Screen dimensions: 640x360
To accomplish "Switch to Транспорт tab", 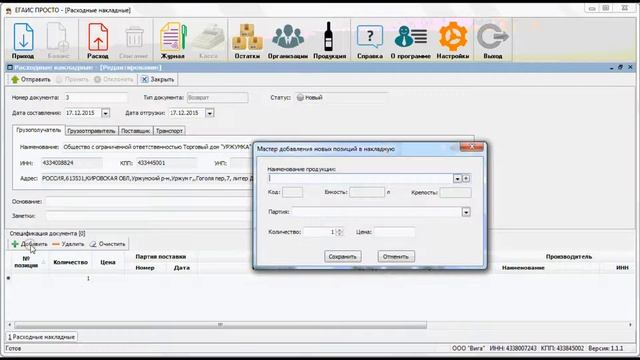I will [x=169, y=131].
